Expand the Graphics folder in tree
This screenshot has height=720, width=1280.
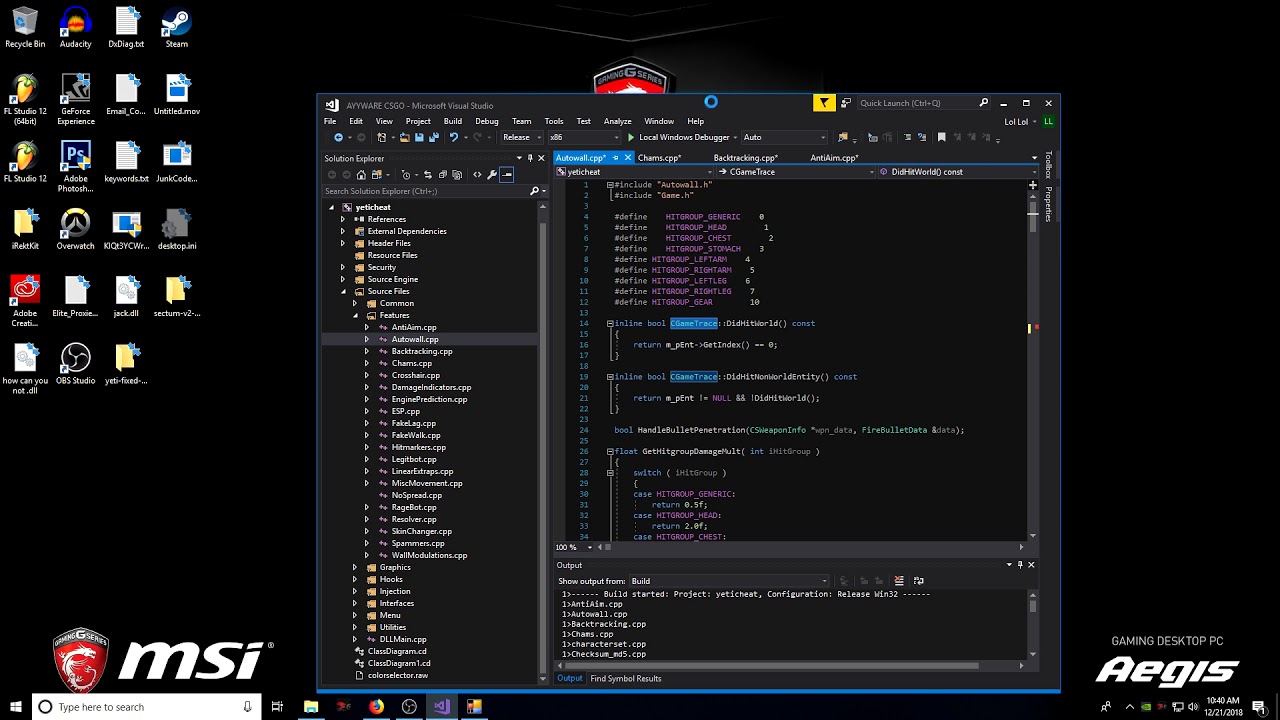coord(355,567)
